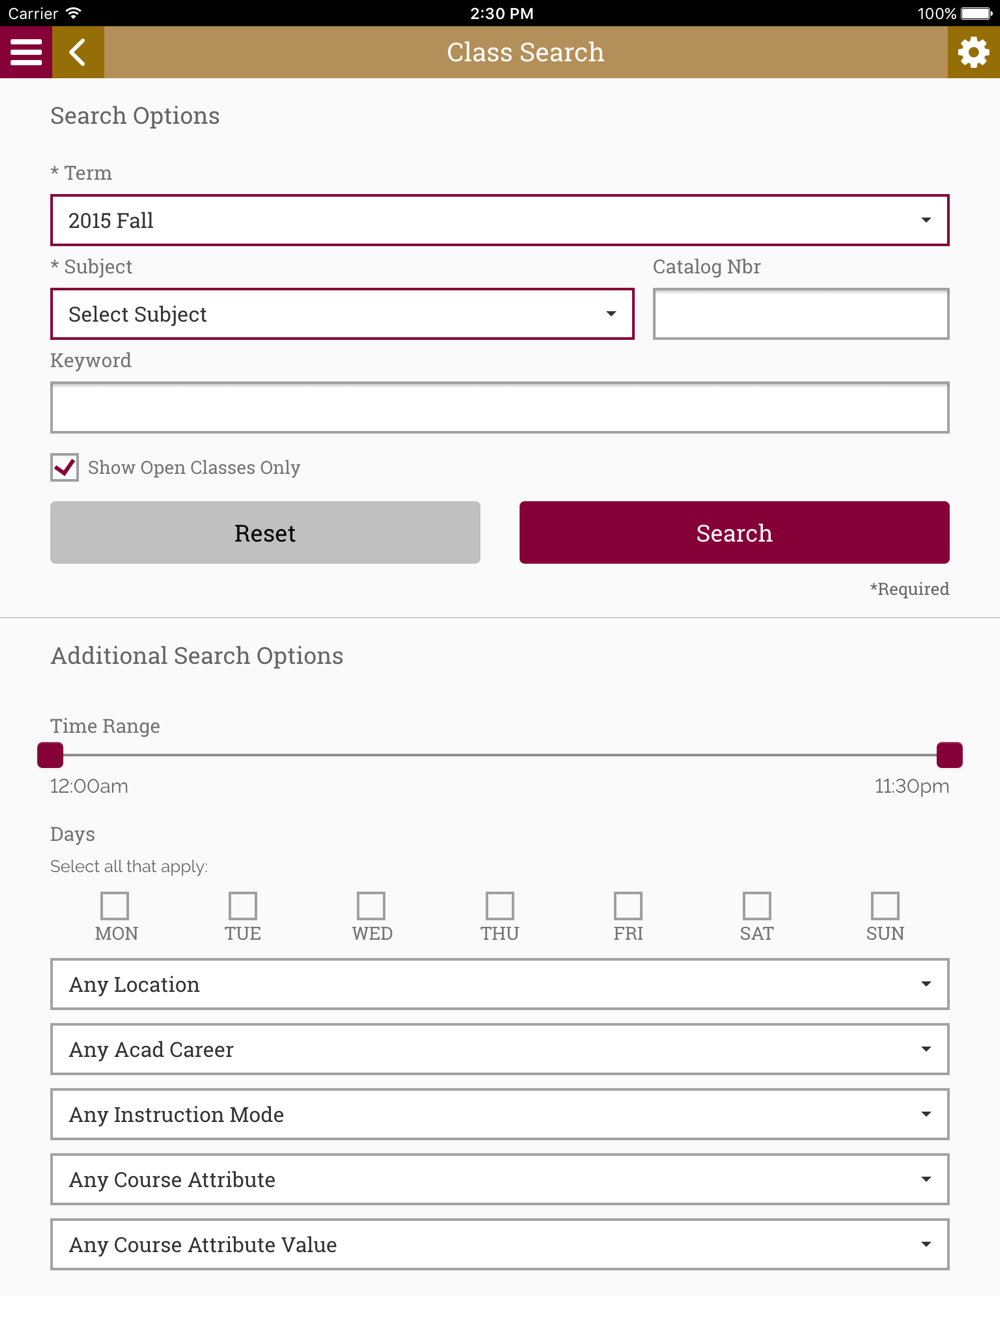Viewport: 1000px width, 1333px height.
Task: Check the FRI day checkbox
Action: (x=628, y=906)
